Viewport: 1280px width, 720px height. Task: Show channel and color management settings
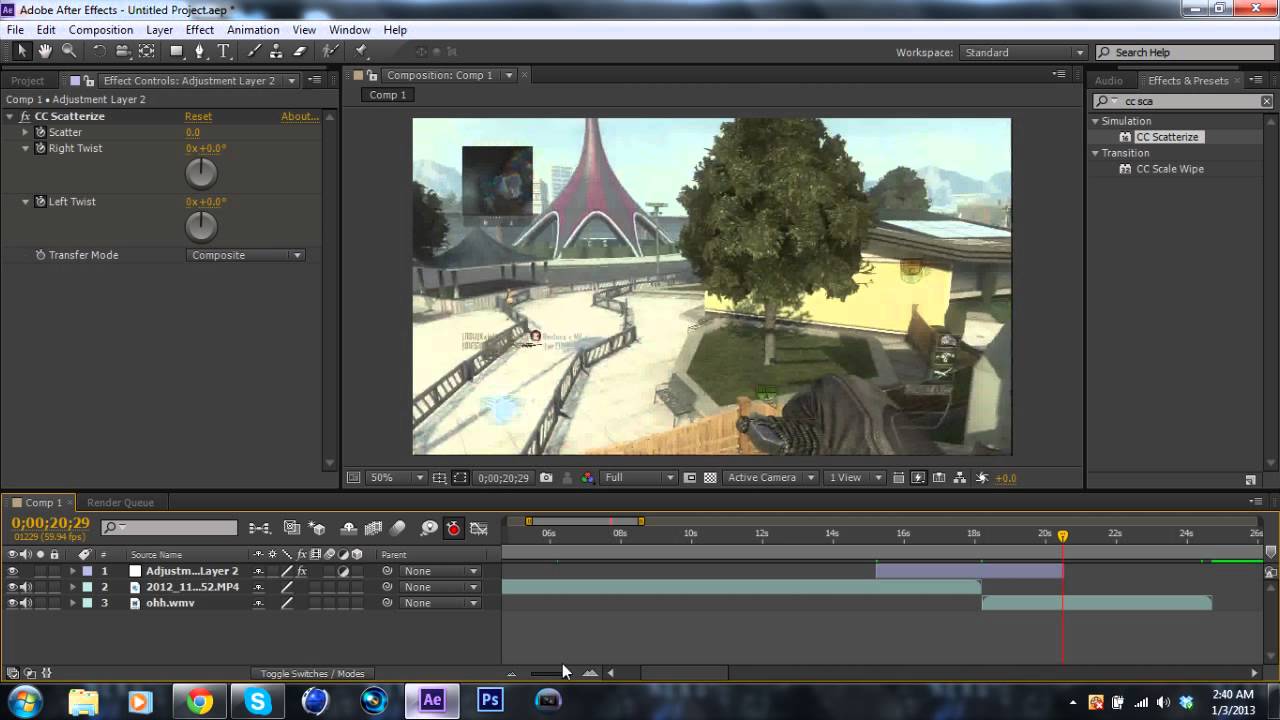[x=587, y=478]
